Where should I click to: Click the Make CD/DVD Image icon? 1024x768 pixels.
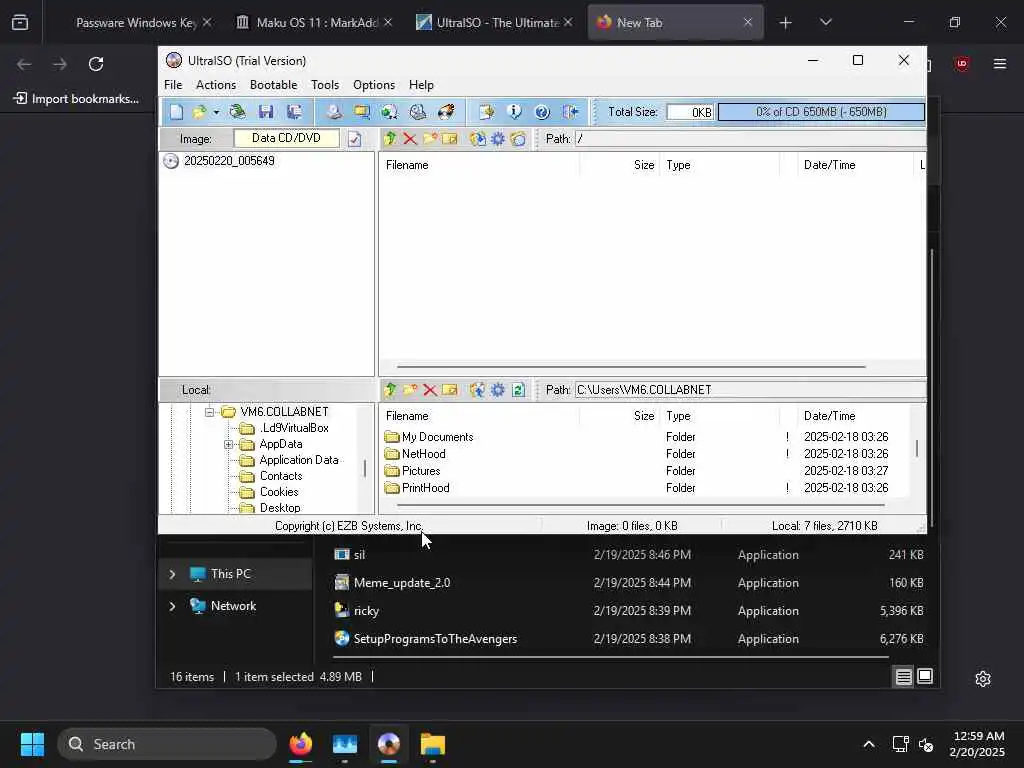coord(334,112)
